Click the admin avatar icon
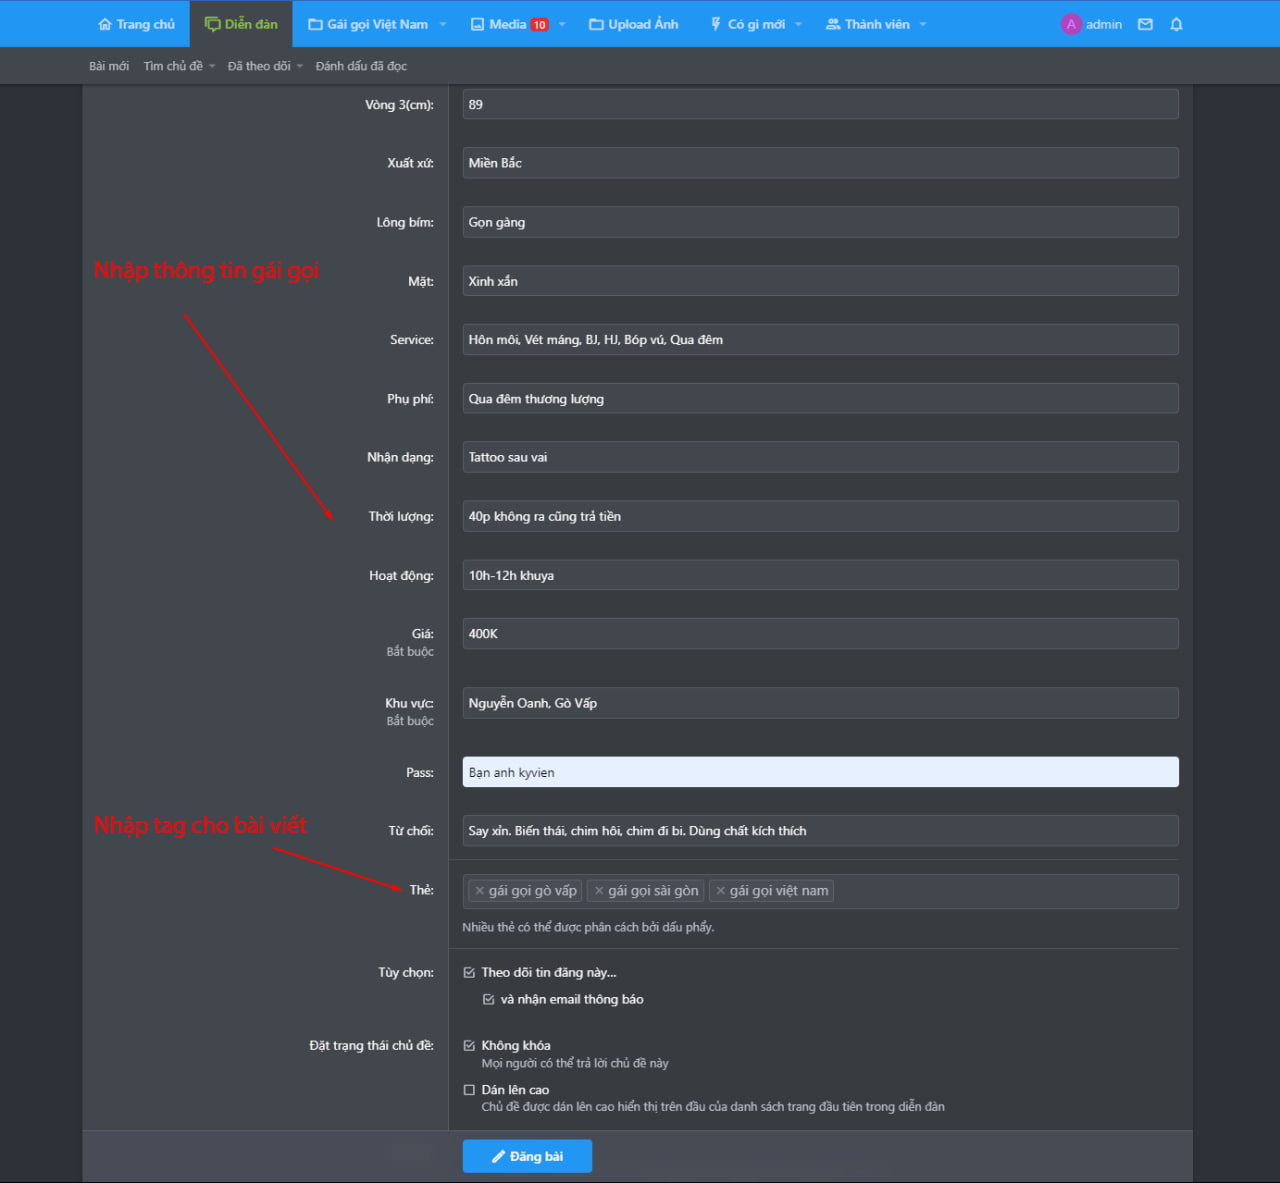The height and width of the screenshot is (1183, 1280). [1071, 24]
